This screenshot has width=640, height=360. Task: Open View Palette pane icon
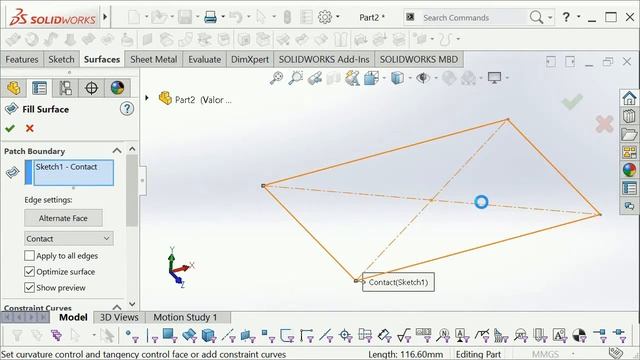point(629,152)
